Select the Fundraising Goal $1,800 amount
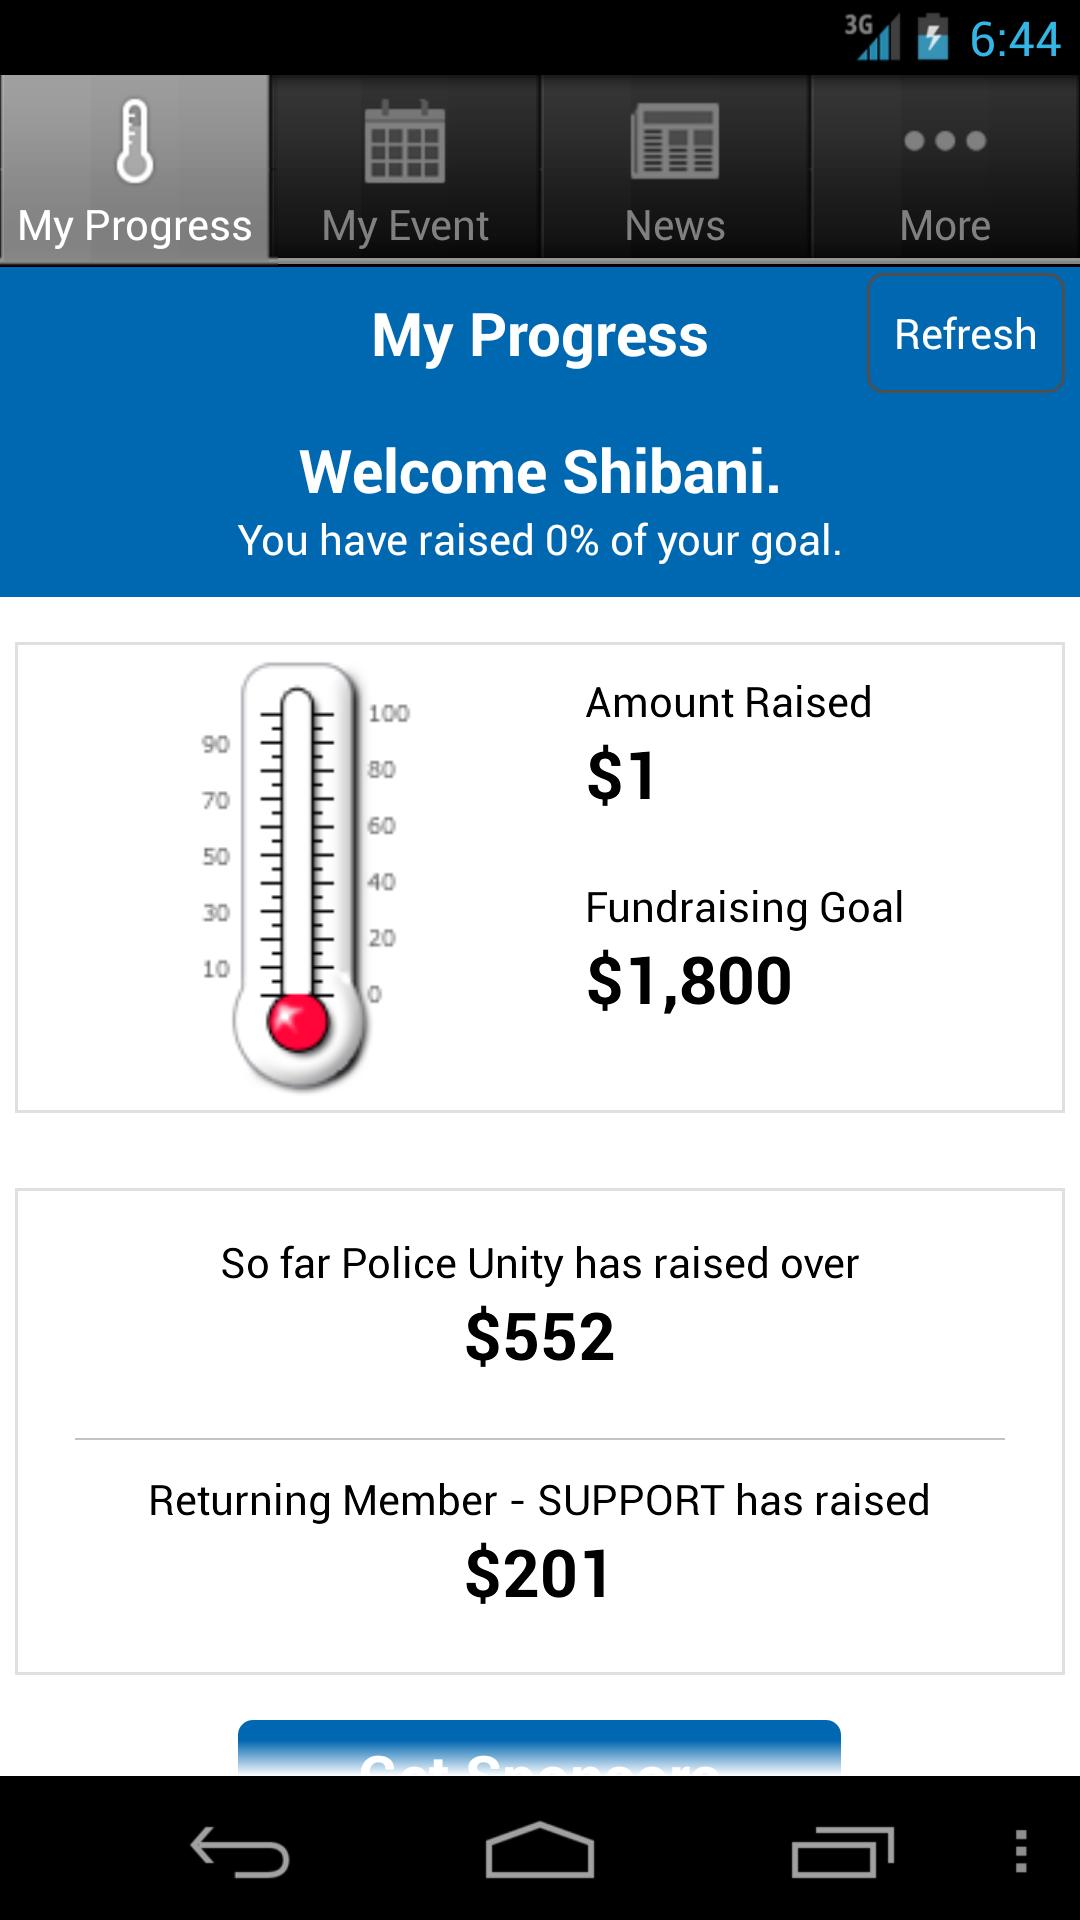The width and height of the screenshot is (1080, 1920). (689, 981)
